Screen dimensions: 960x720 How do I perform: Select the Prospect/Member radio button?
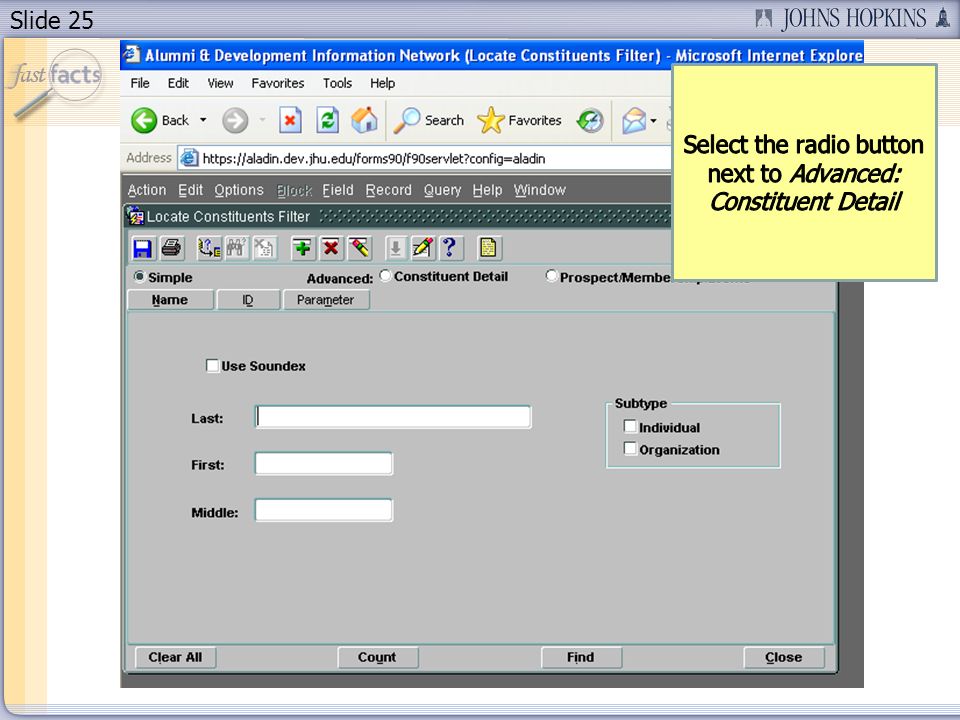pos(551,276)
